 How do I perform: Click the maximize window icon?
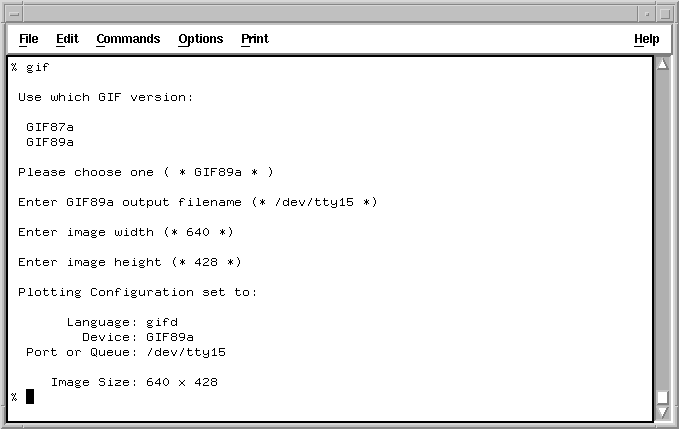[665, 12]
